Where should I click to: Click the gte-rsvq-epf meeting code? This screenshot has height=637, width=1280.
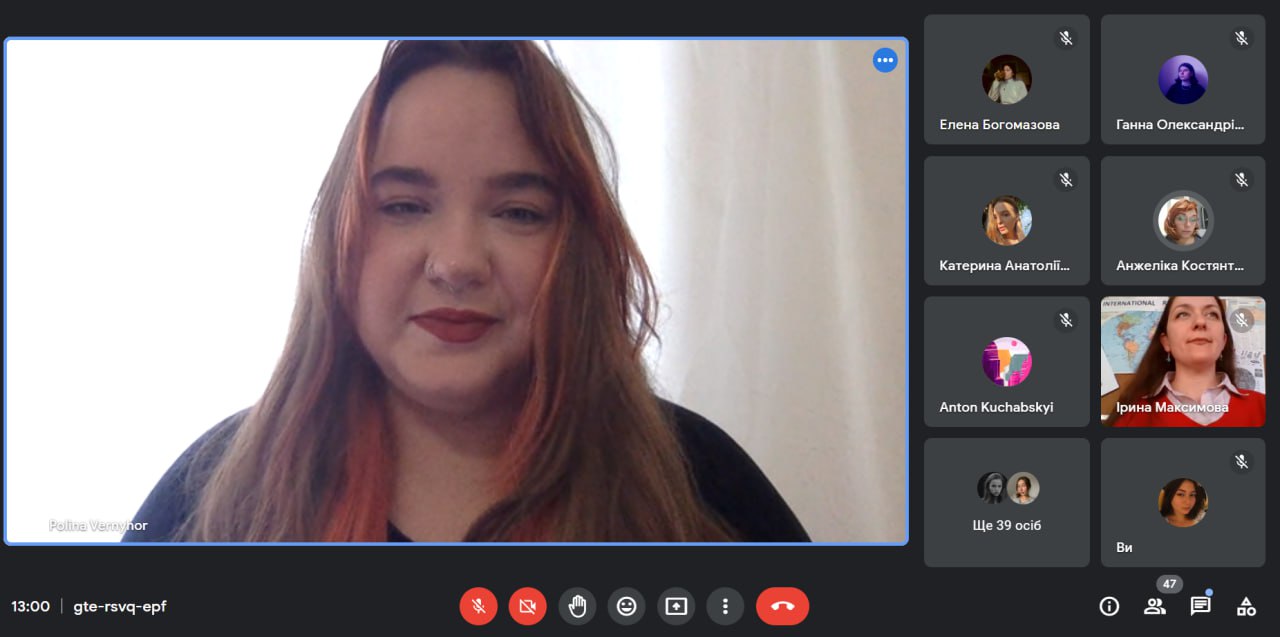click(120, 607)
